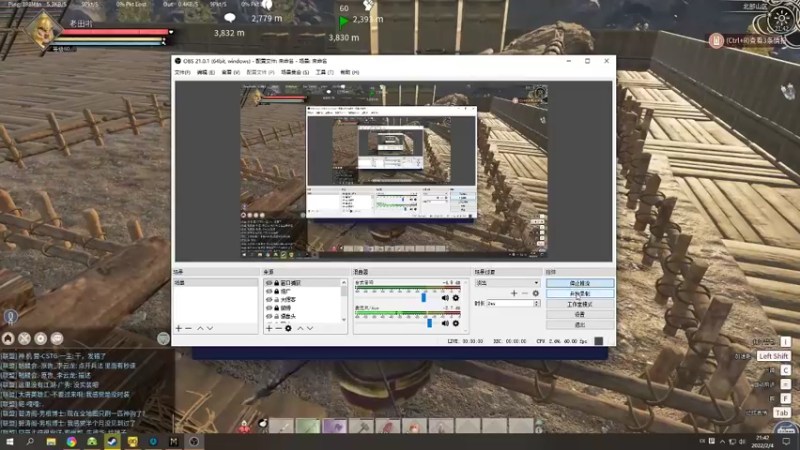Image resolution: width=800 pixels, height=450 pixels.
Task: Select the scene entry in Scenes list
Action: point(215,283)
